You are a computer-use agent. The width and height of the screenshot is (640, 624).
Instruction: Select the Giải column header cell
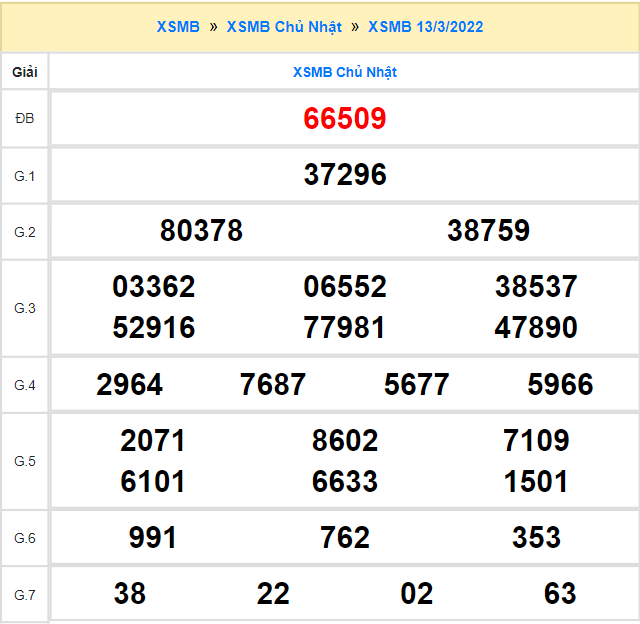25,72
